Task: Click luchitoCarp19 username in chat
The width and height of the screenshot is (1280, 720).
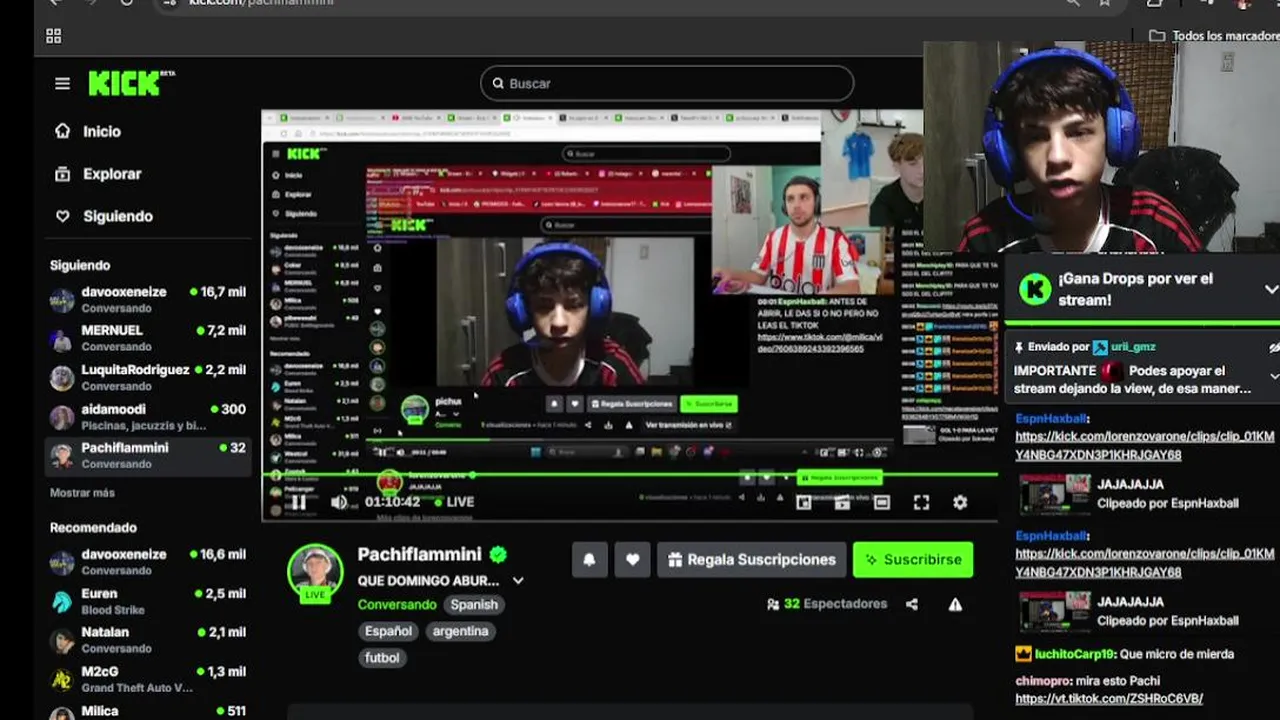Action: 1074,654
